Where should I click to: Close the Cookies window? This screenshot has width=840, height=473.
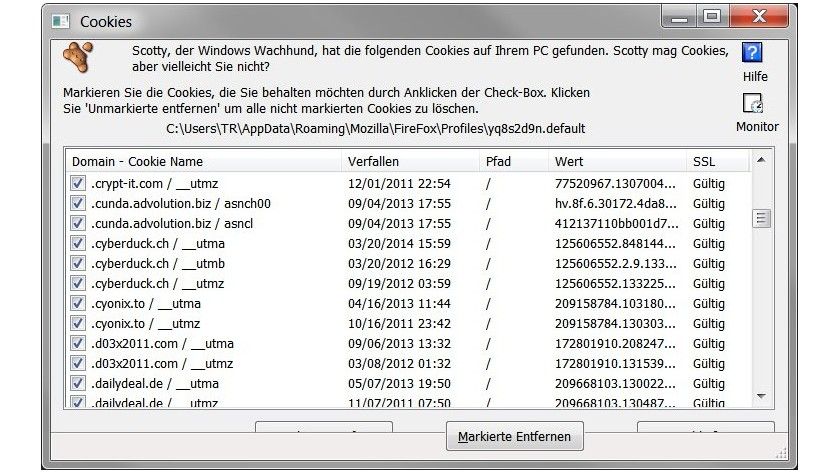[759, 17]
